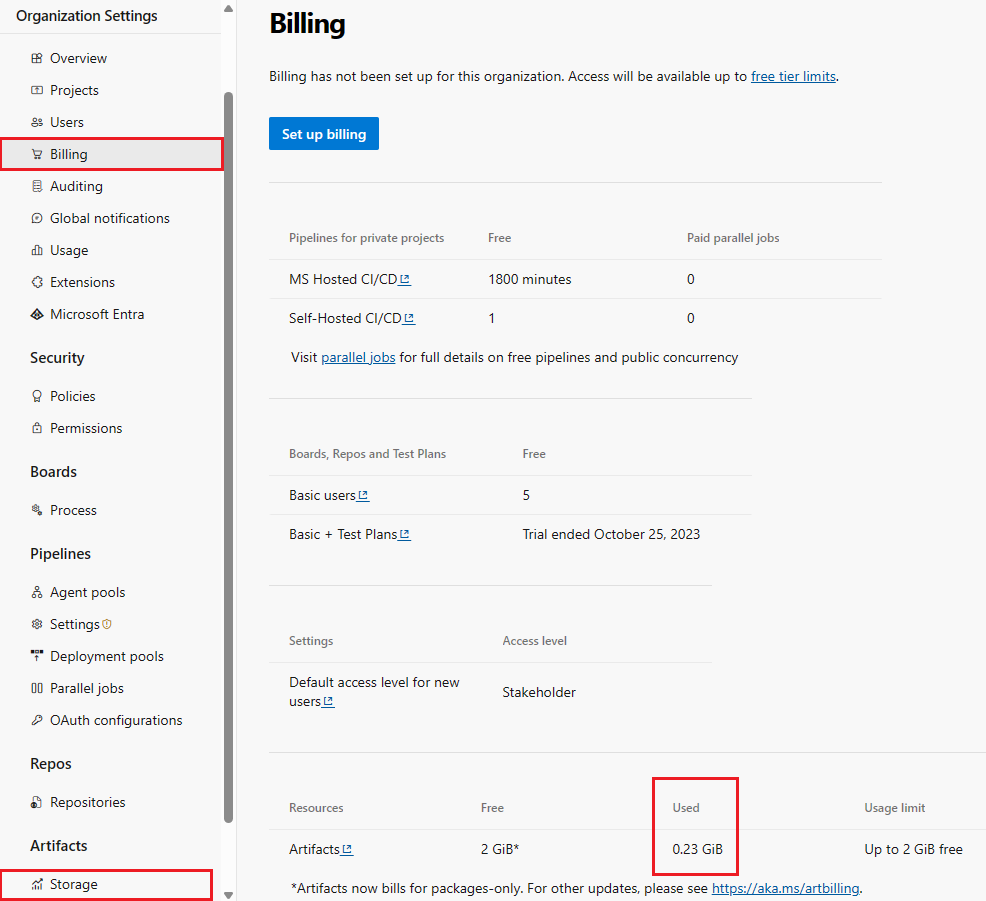Click the Stakeholder access level value

coord(539,693)
